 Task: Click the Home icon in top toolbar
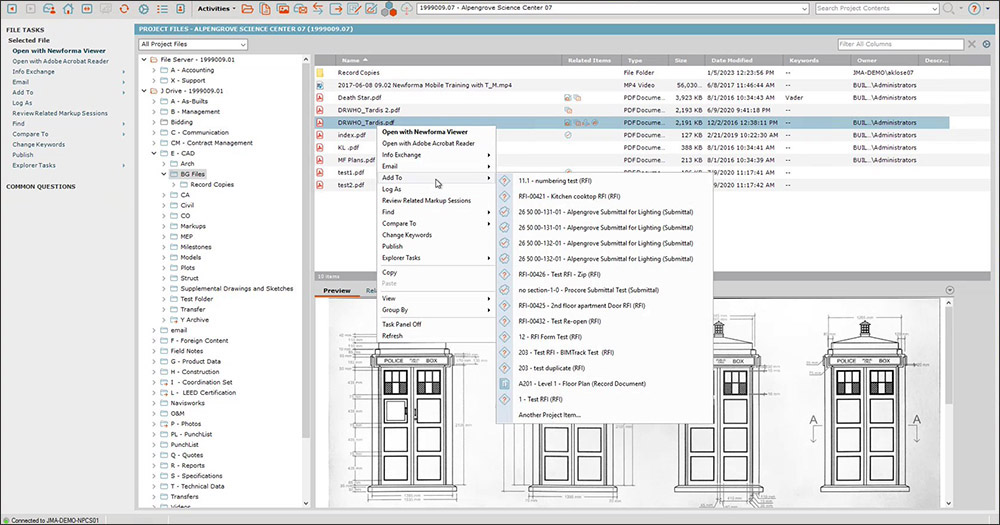tap(68, 8)
